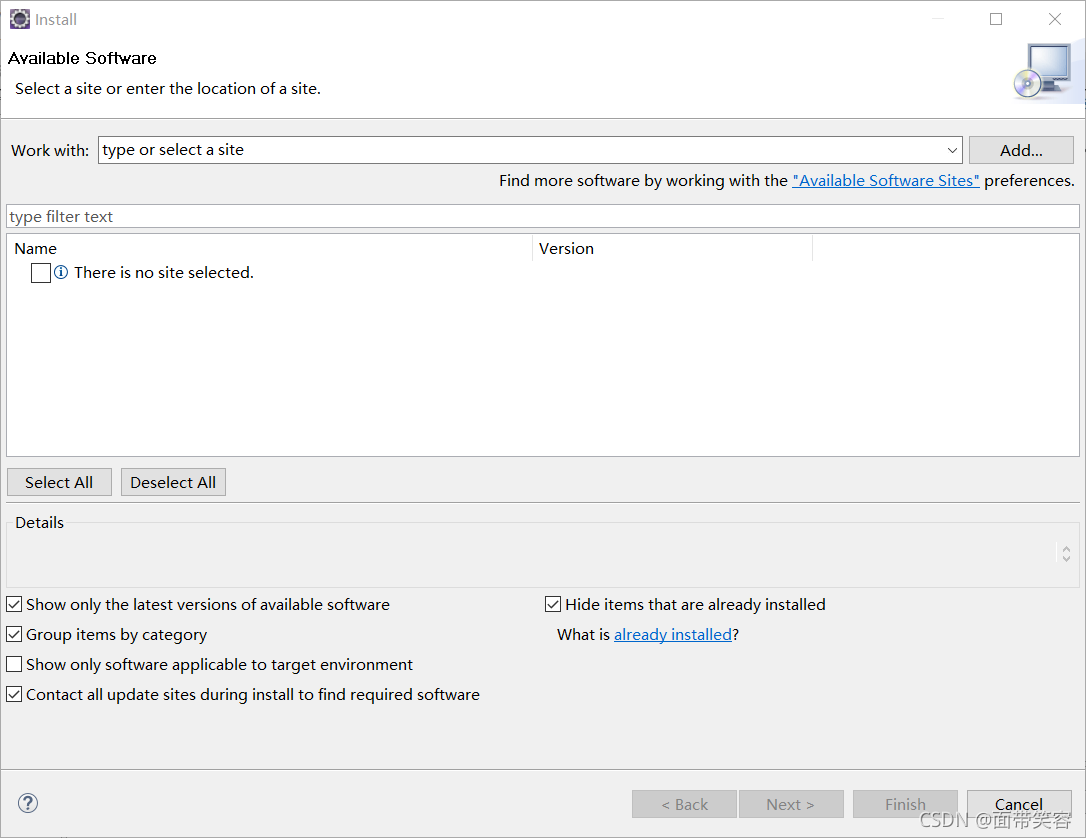
Task: Uncheck 'Group items by category'
Action: click(x=14, y=634)
